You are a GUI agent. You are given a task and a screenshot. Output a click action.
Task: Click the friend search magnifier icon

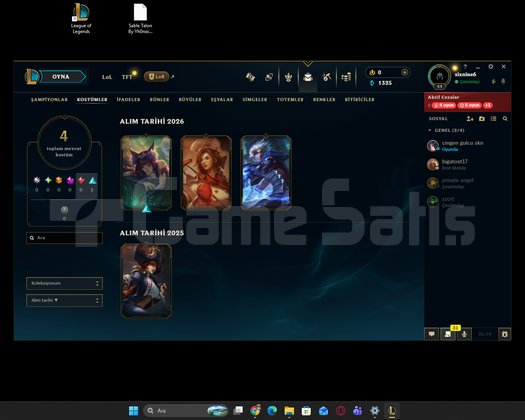pos(505,119)
